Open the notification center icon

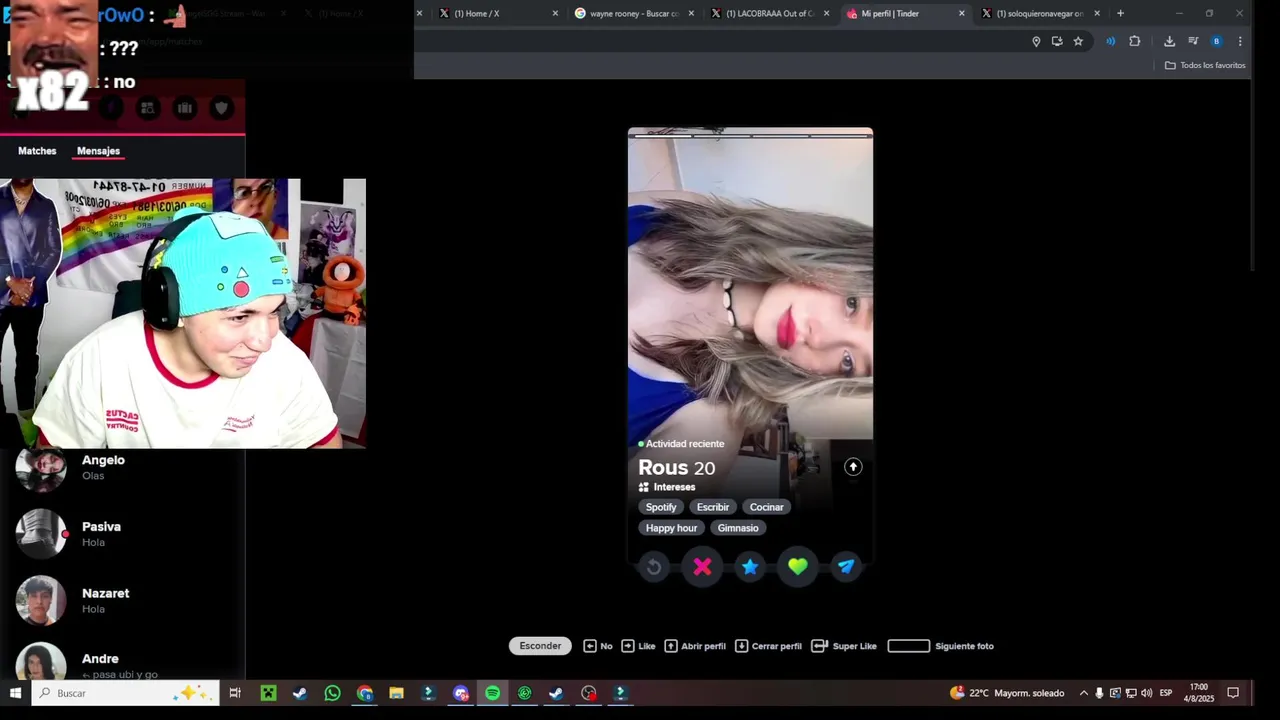click(1233, 693)
